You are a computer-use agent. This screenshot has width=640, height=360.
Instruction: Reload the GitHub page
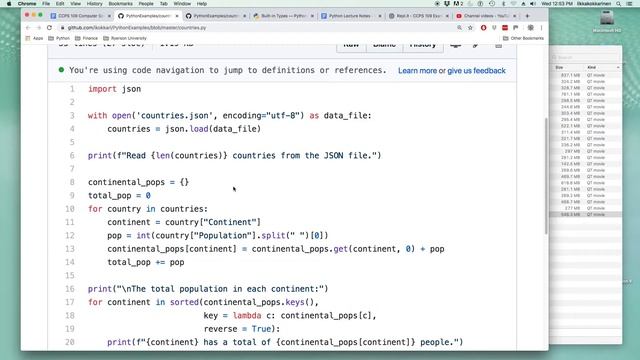(49, 28)
